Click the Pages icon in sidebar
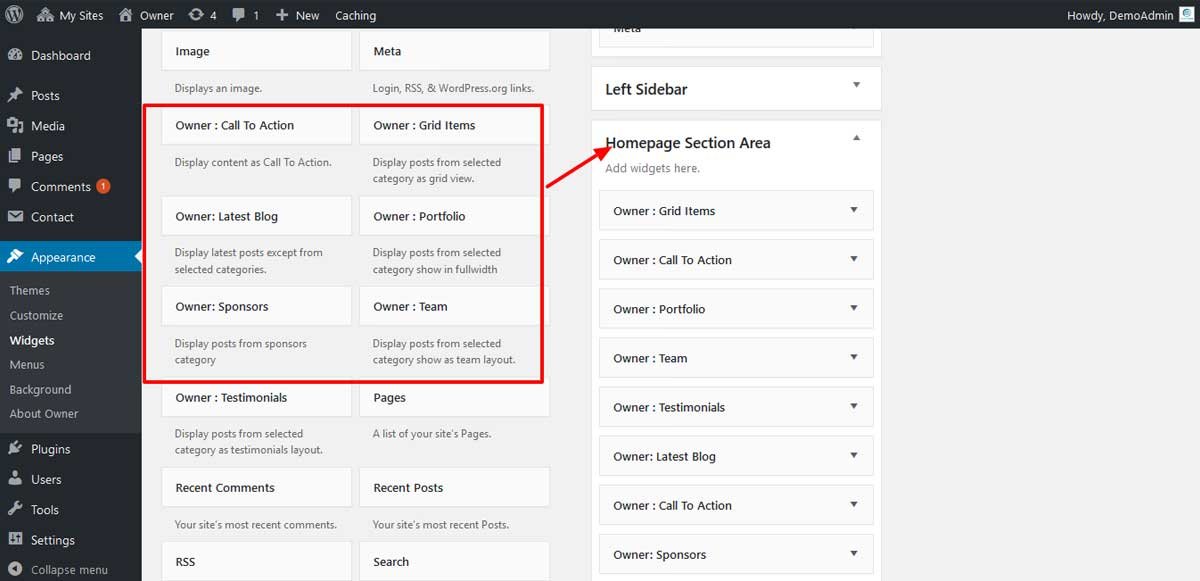This screenshot has width=1200, height=581. click(15, 156)
